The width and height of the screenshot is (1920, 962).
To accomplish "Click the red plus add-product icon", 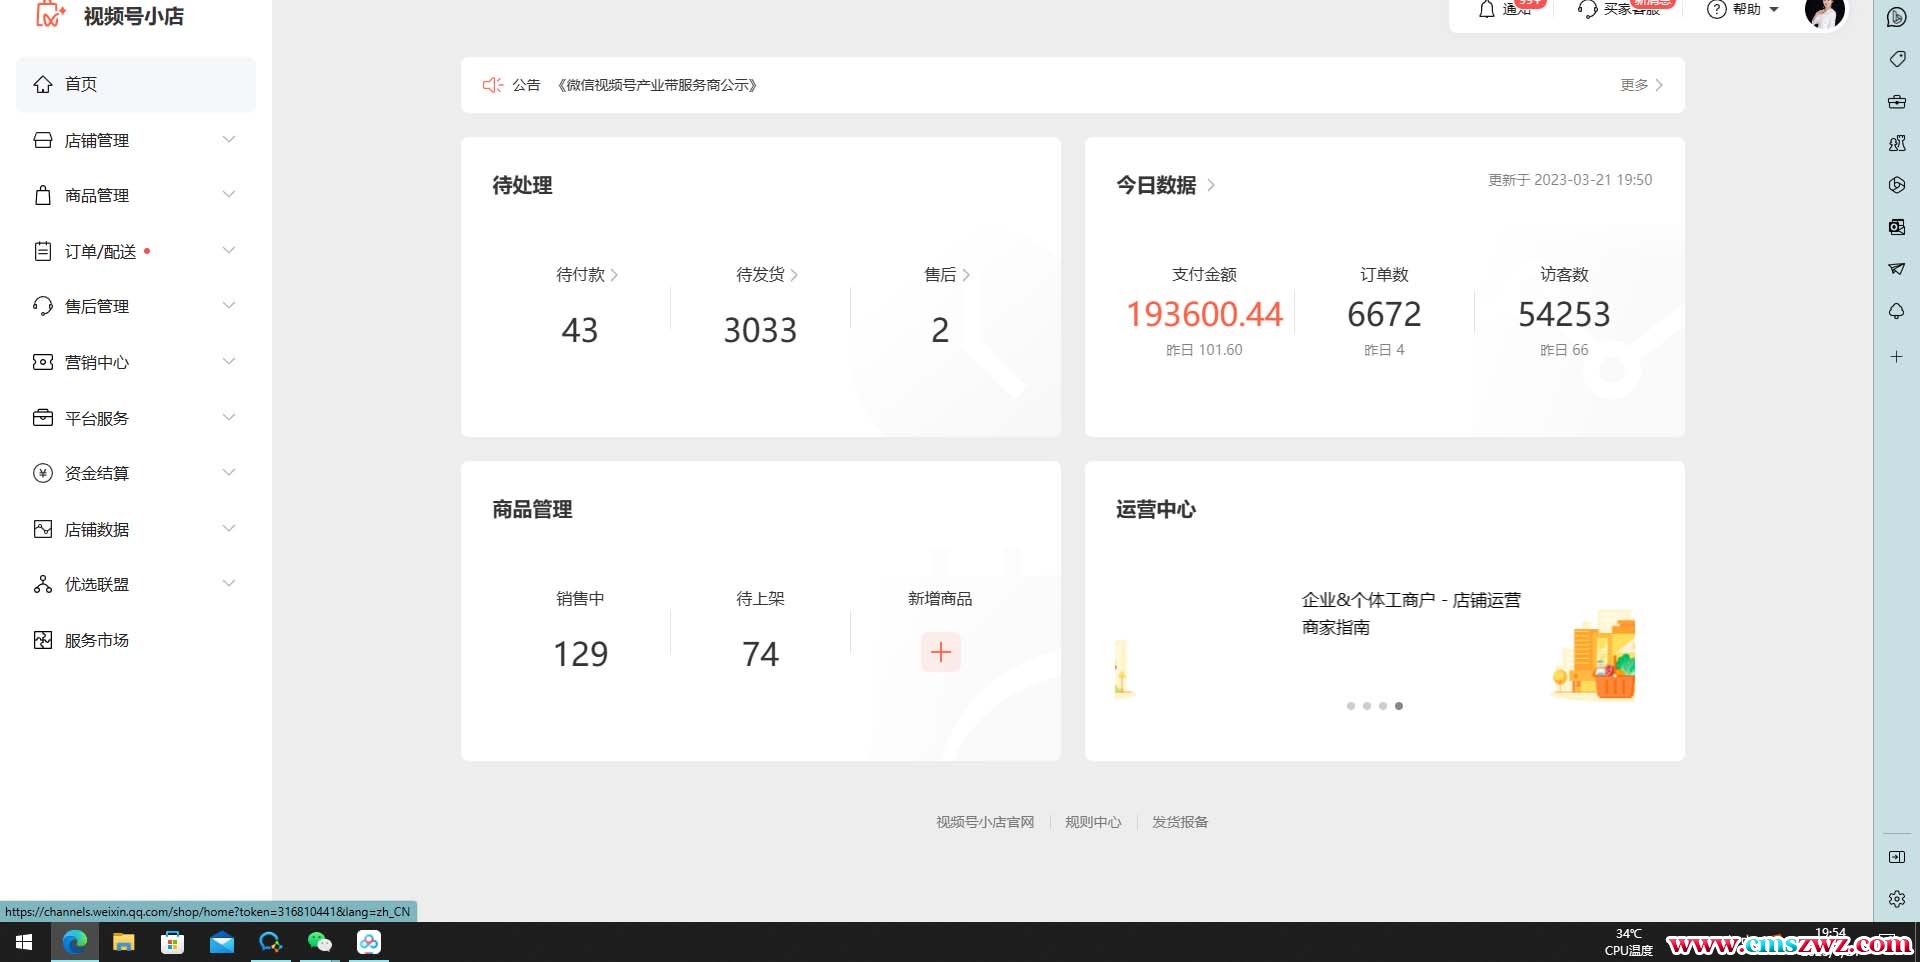I will click(x=940, y=652).
